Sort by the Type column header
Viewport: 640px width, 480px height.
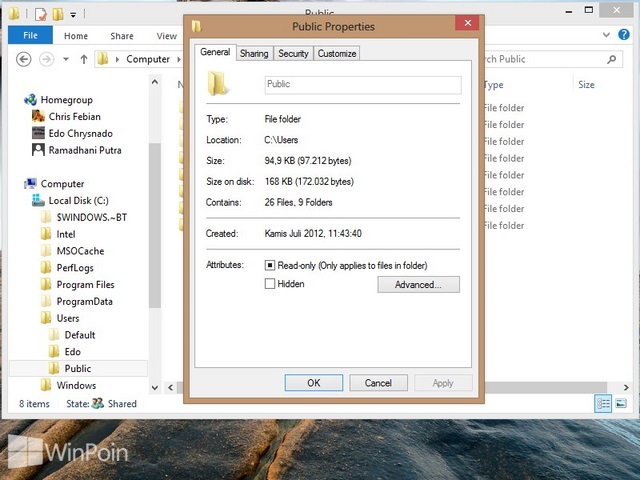pyautogui.click(x=493, y=84)
